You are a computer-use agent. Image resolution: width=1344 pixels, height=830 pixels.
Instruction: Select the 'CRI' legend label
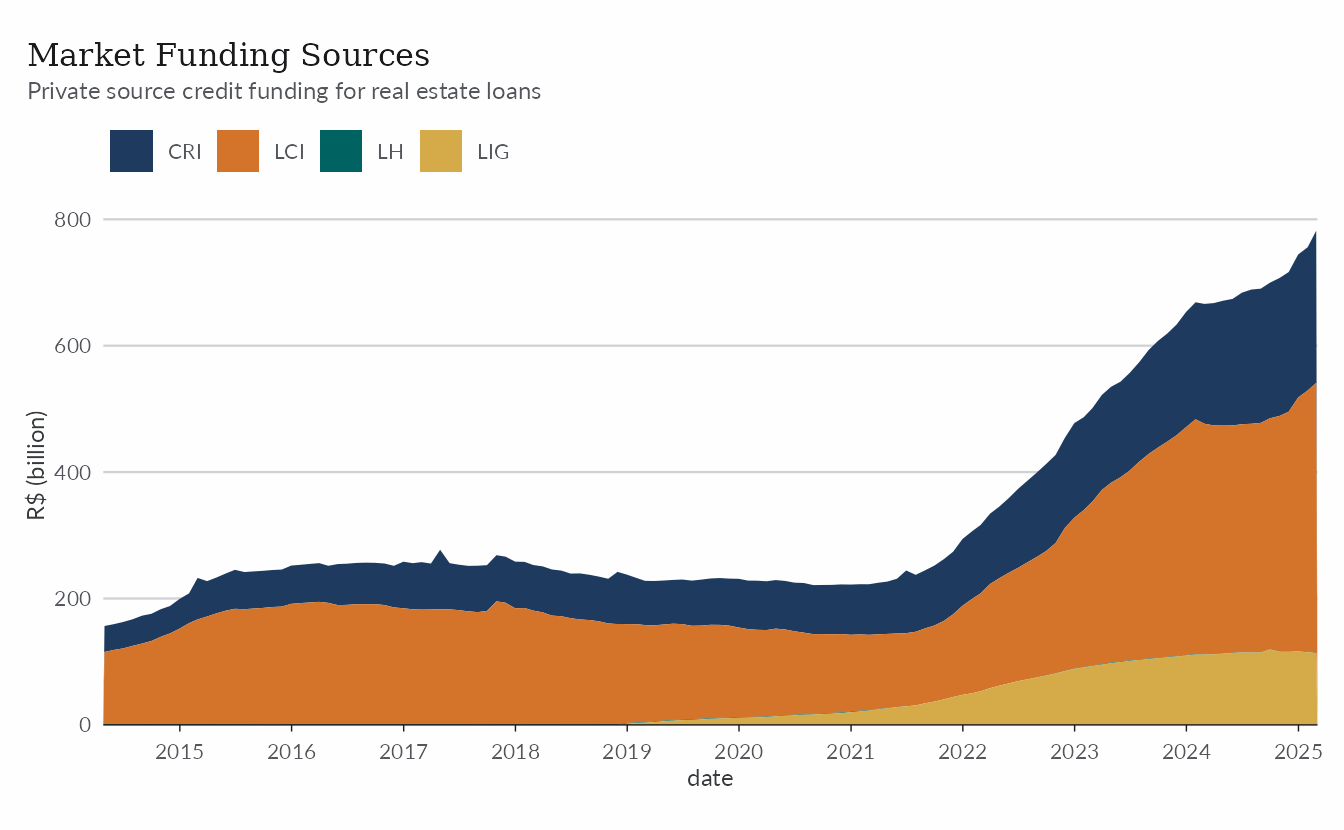click(185, 152)
